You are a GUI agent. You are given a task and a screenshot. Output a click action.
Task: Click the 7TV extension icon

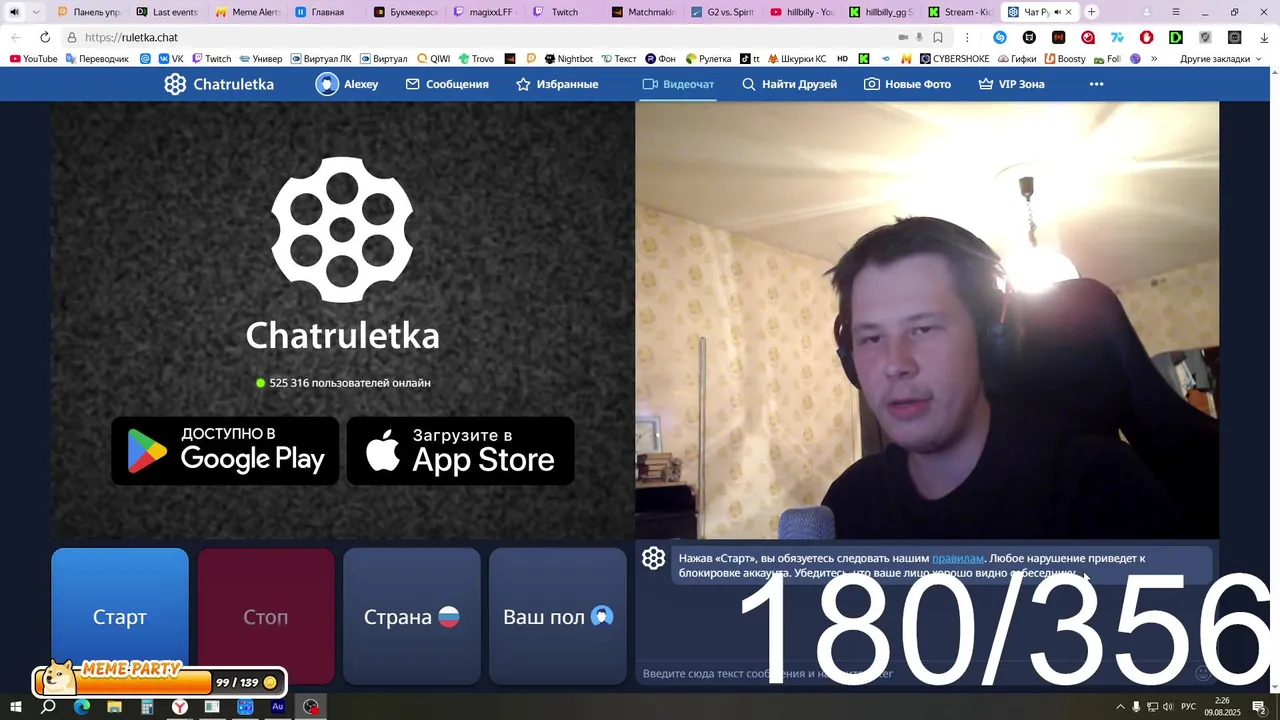pos(1117,37)
